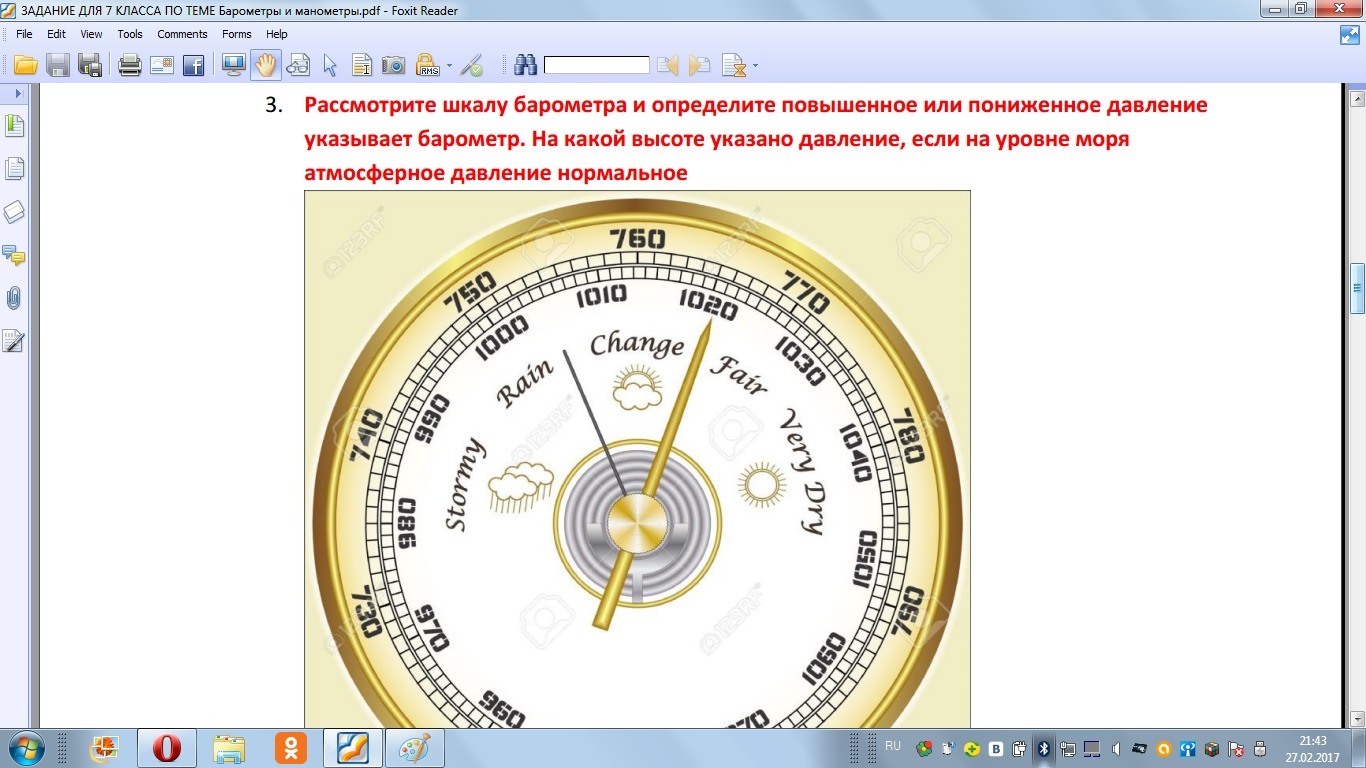The height and width of the screenshot is (768, 1366).
Task: Print the document using the printer icon
Action: (x=130, y=66)
